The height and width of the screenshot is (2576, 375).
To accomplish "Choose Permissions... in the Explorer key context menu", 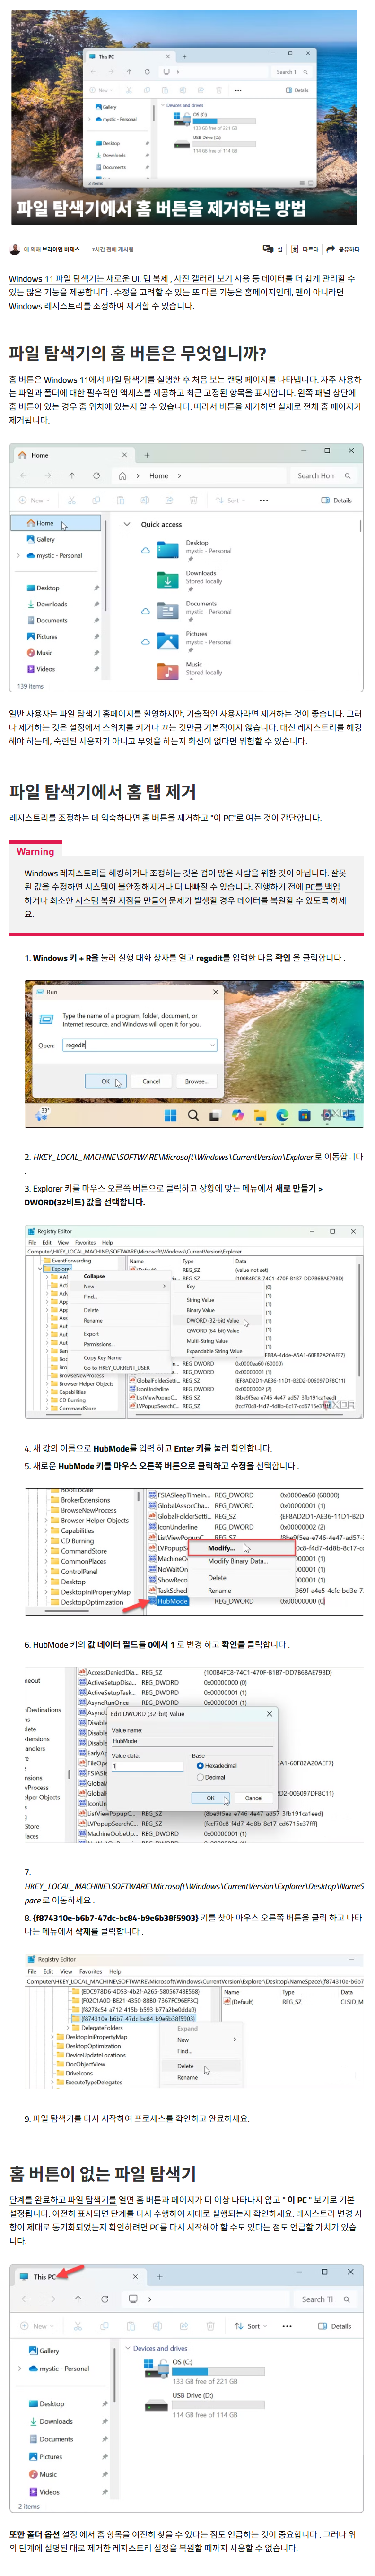I will click(98, 1344).
